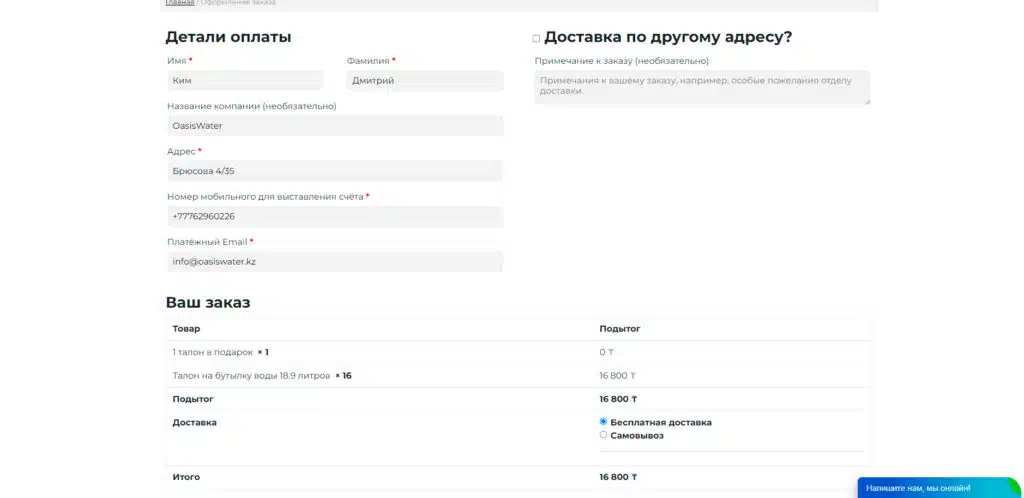Screen dimensions: 1024x498
Task: Click the Ваш заказ heading
Action: [208, 303]
